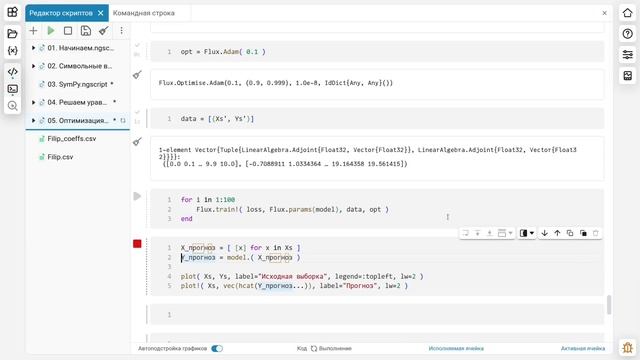Copy cell with outlined duplicate icon

point(570,233)
